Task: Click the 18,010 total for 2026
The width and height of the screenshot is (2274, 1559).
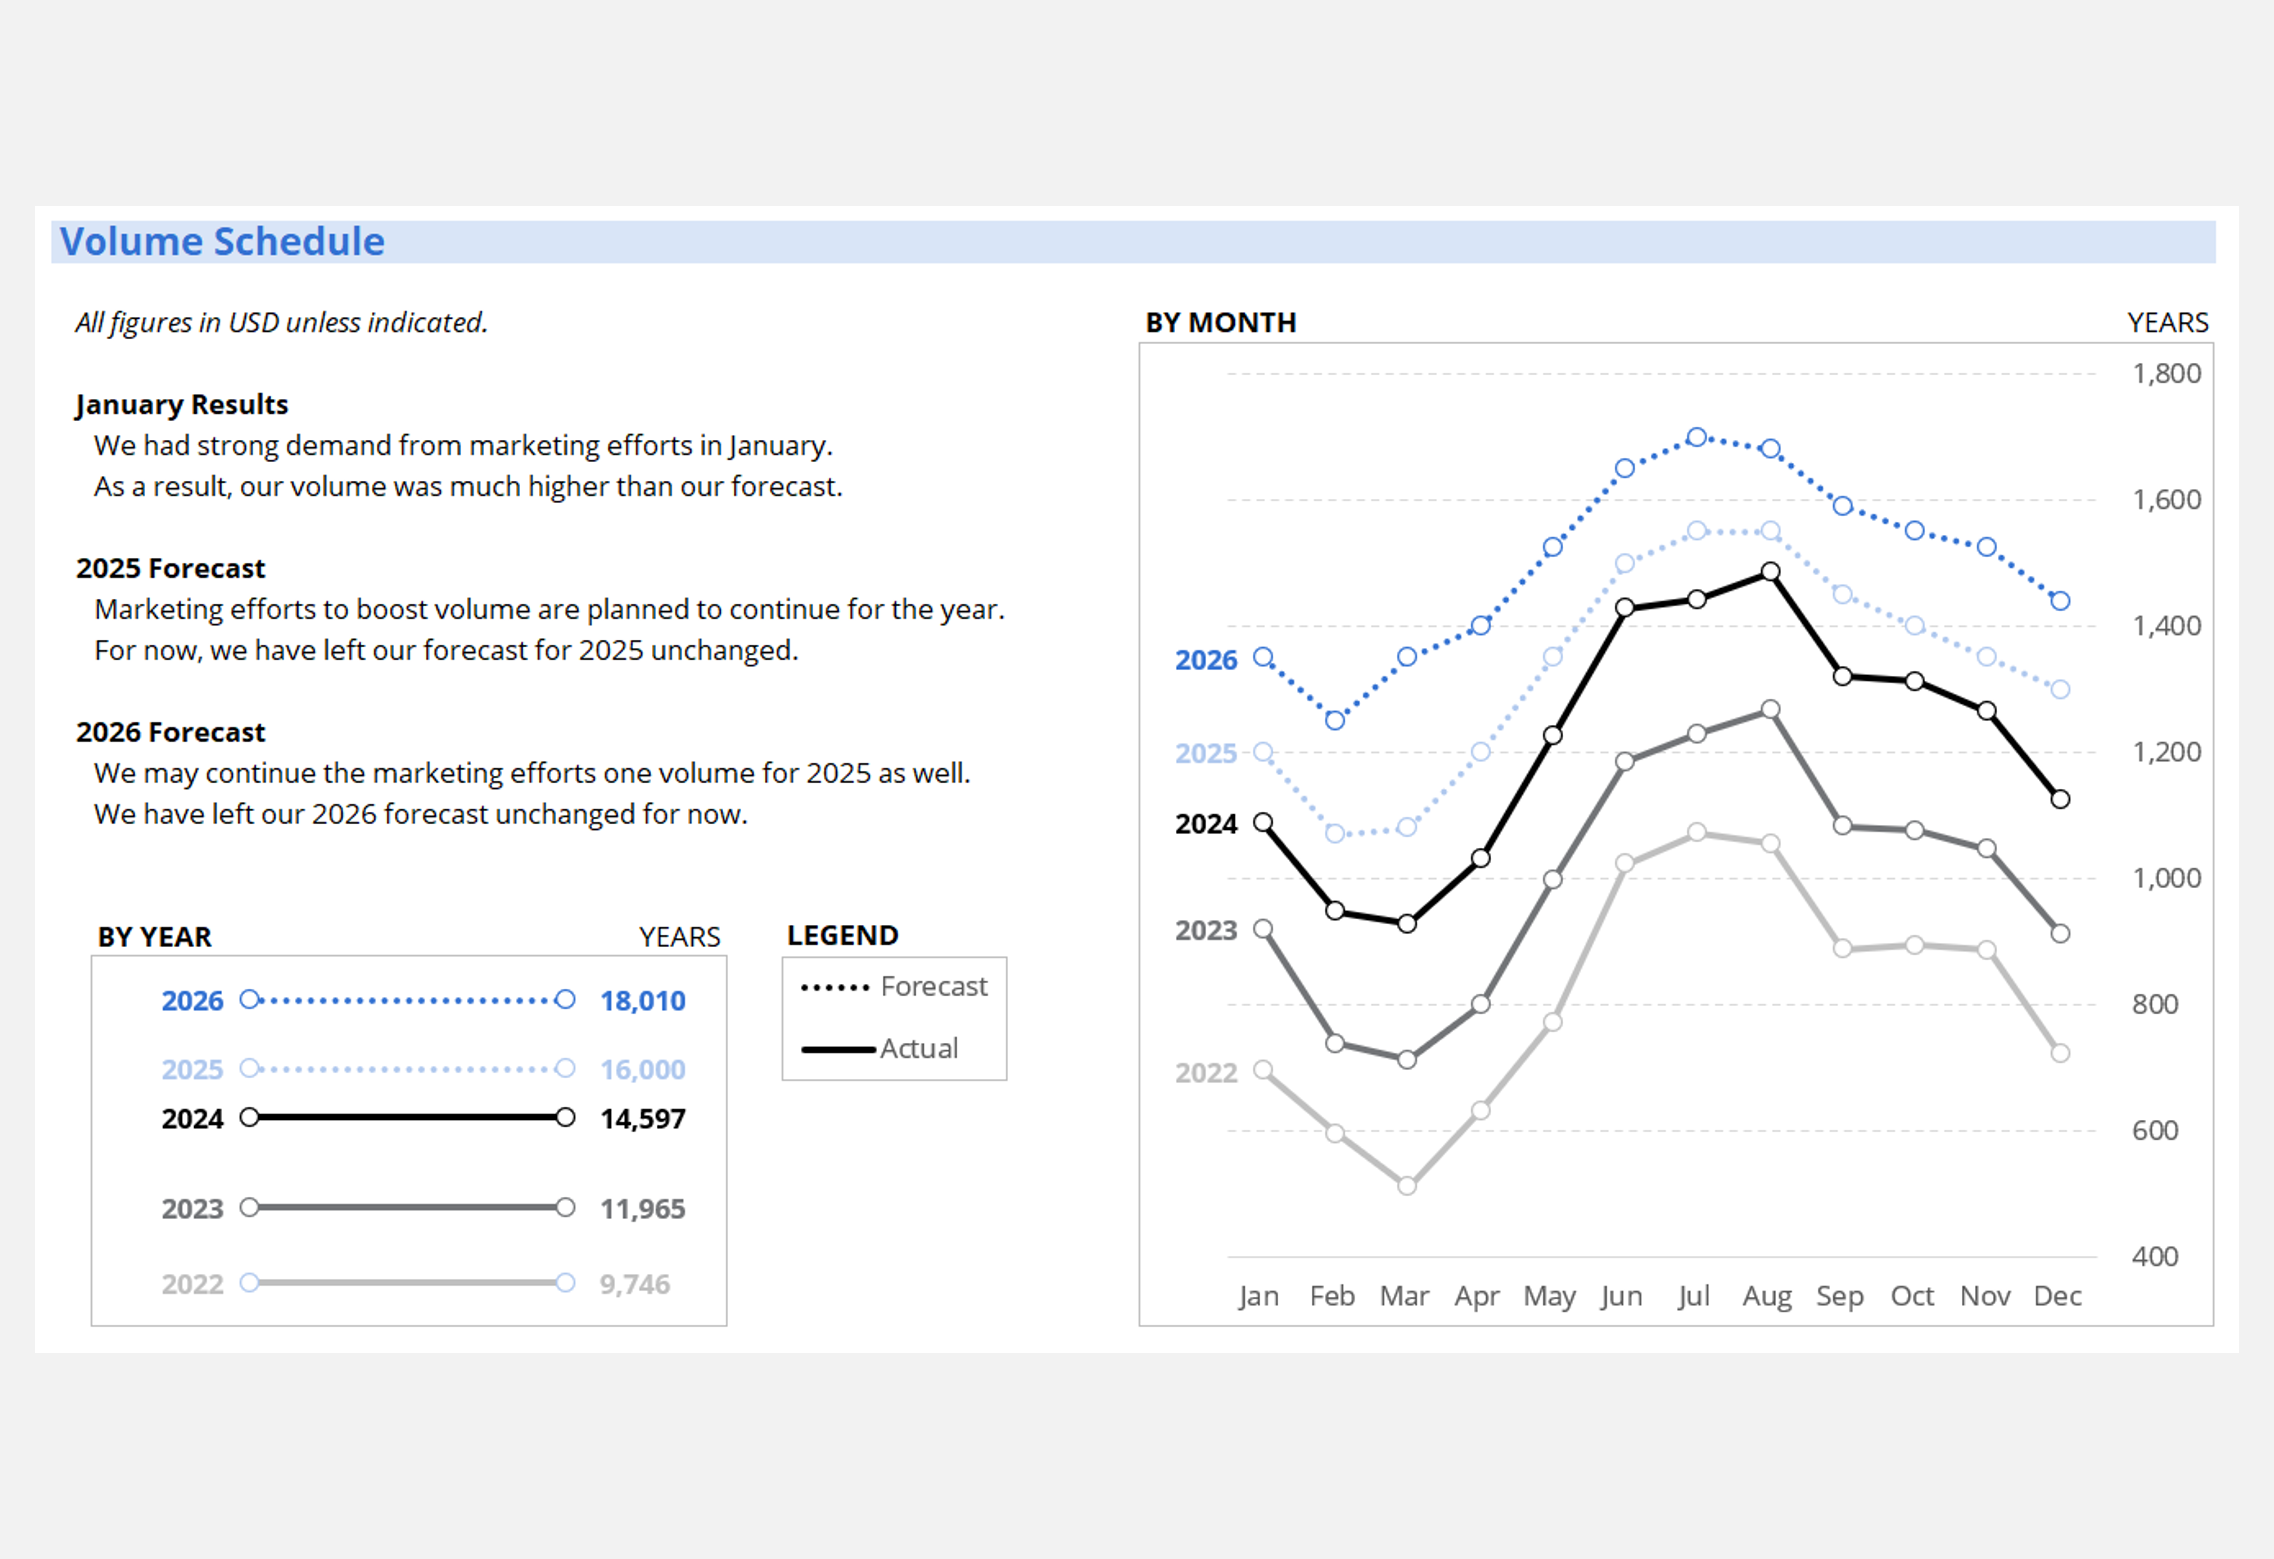Action: pos(642,1001)
